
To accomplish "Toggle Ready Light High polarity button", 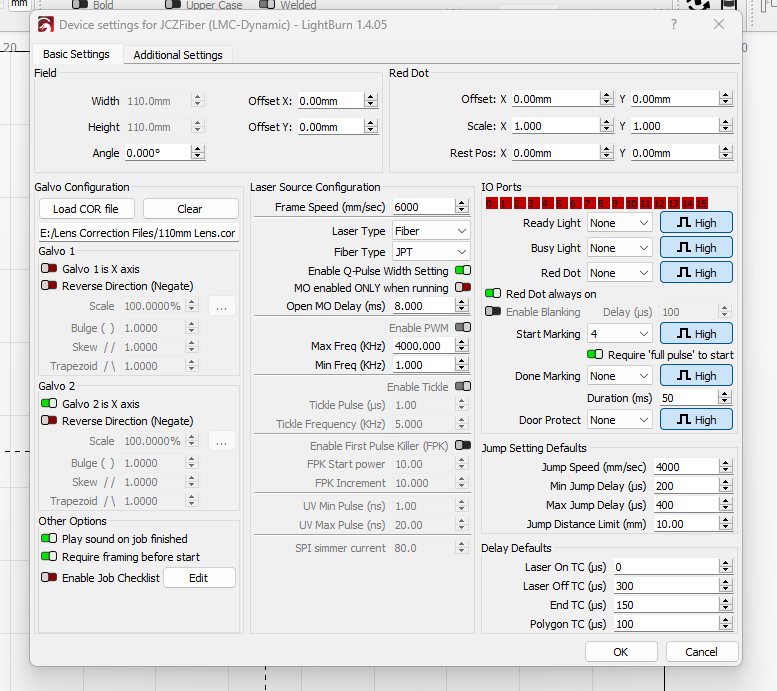I will pos(696,223).
